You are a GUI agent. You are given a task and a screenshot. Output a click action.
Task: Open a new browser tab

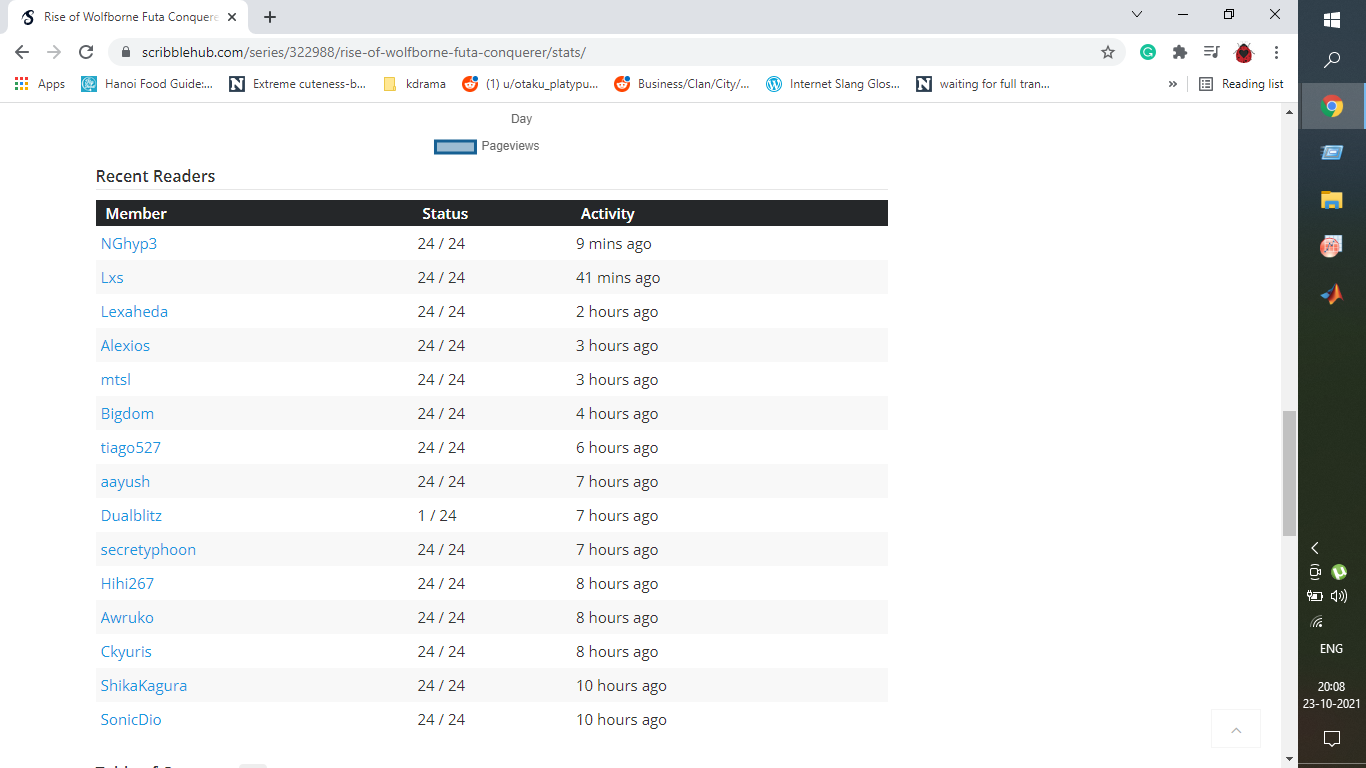coord(270,17)
